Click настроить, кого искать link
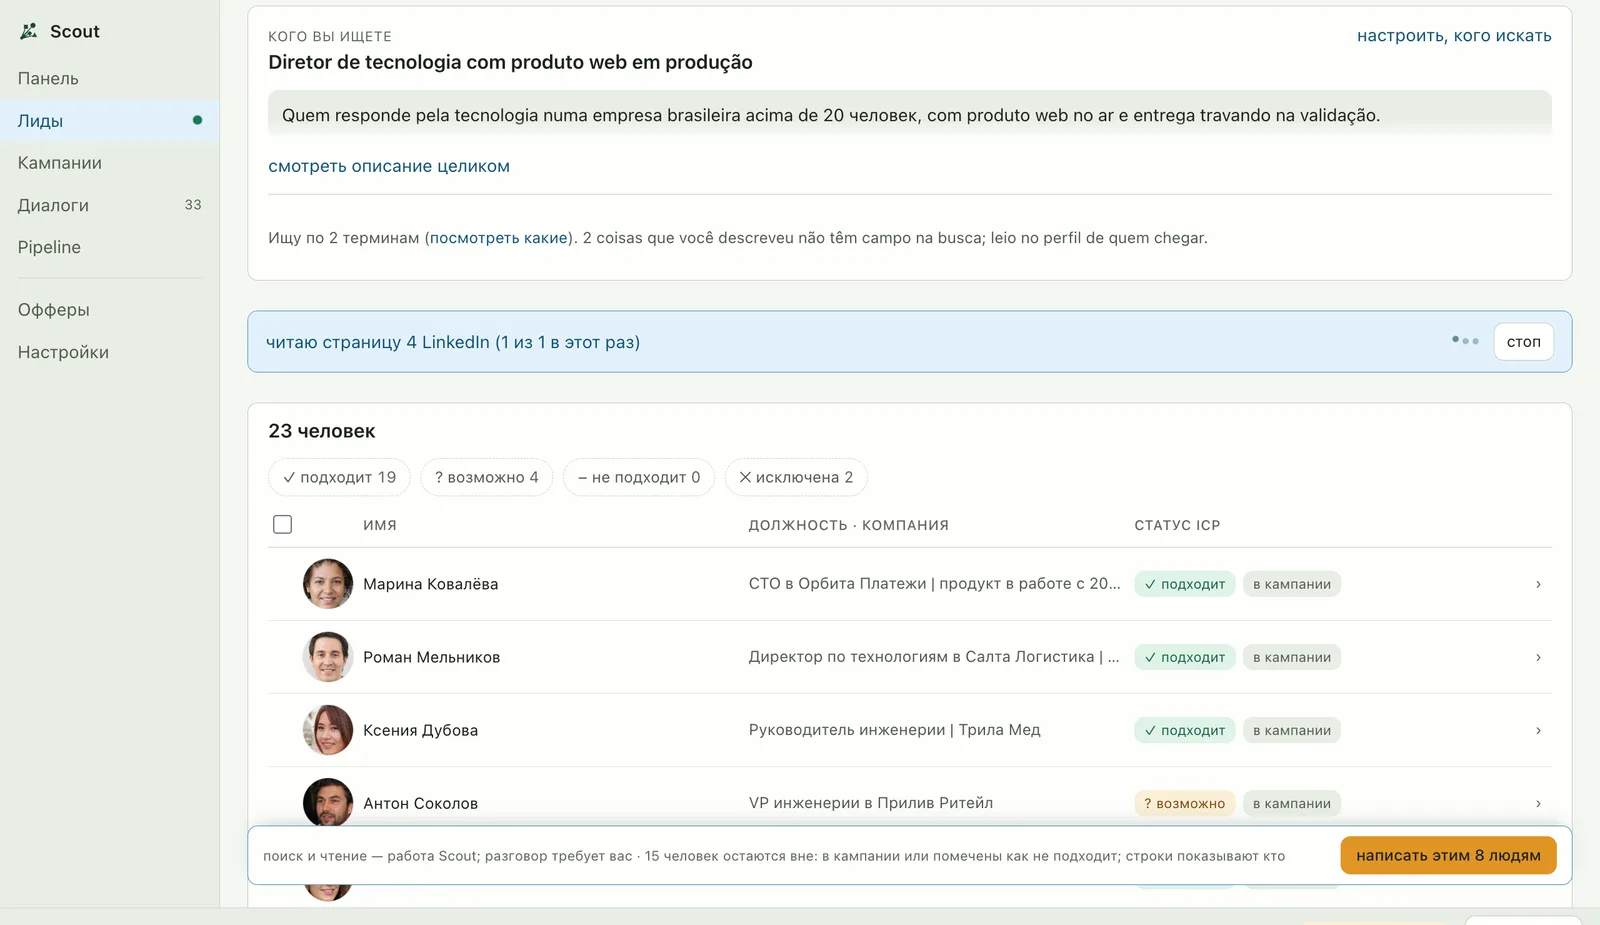Screen dimensions: 1600x925 click(1454, 36)
